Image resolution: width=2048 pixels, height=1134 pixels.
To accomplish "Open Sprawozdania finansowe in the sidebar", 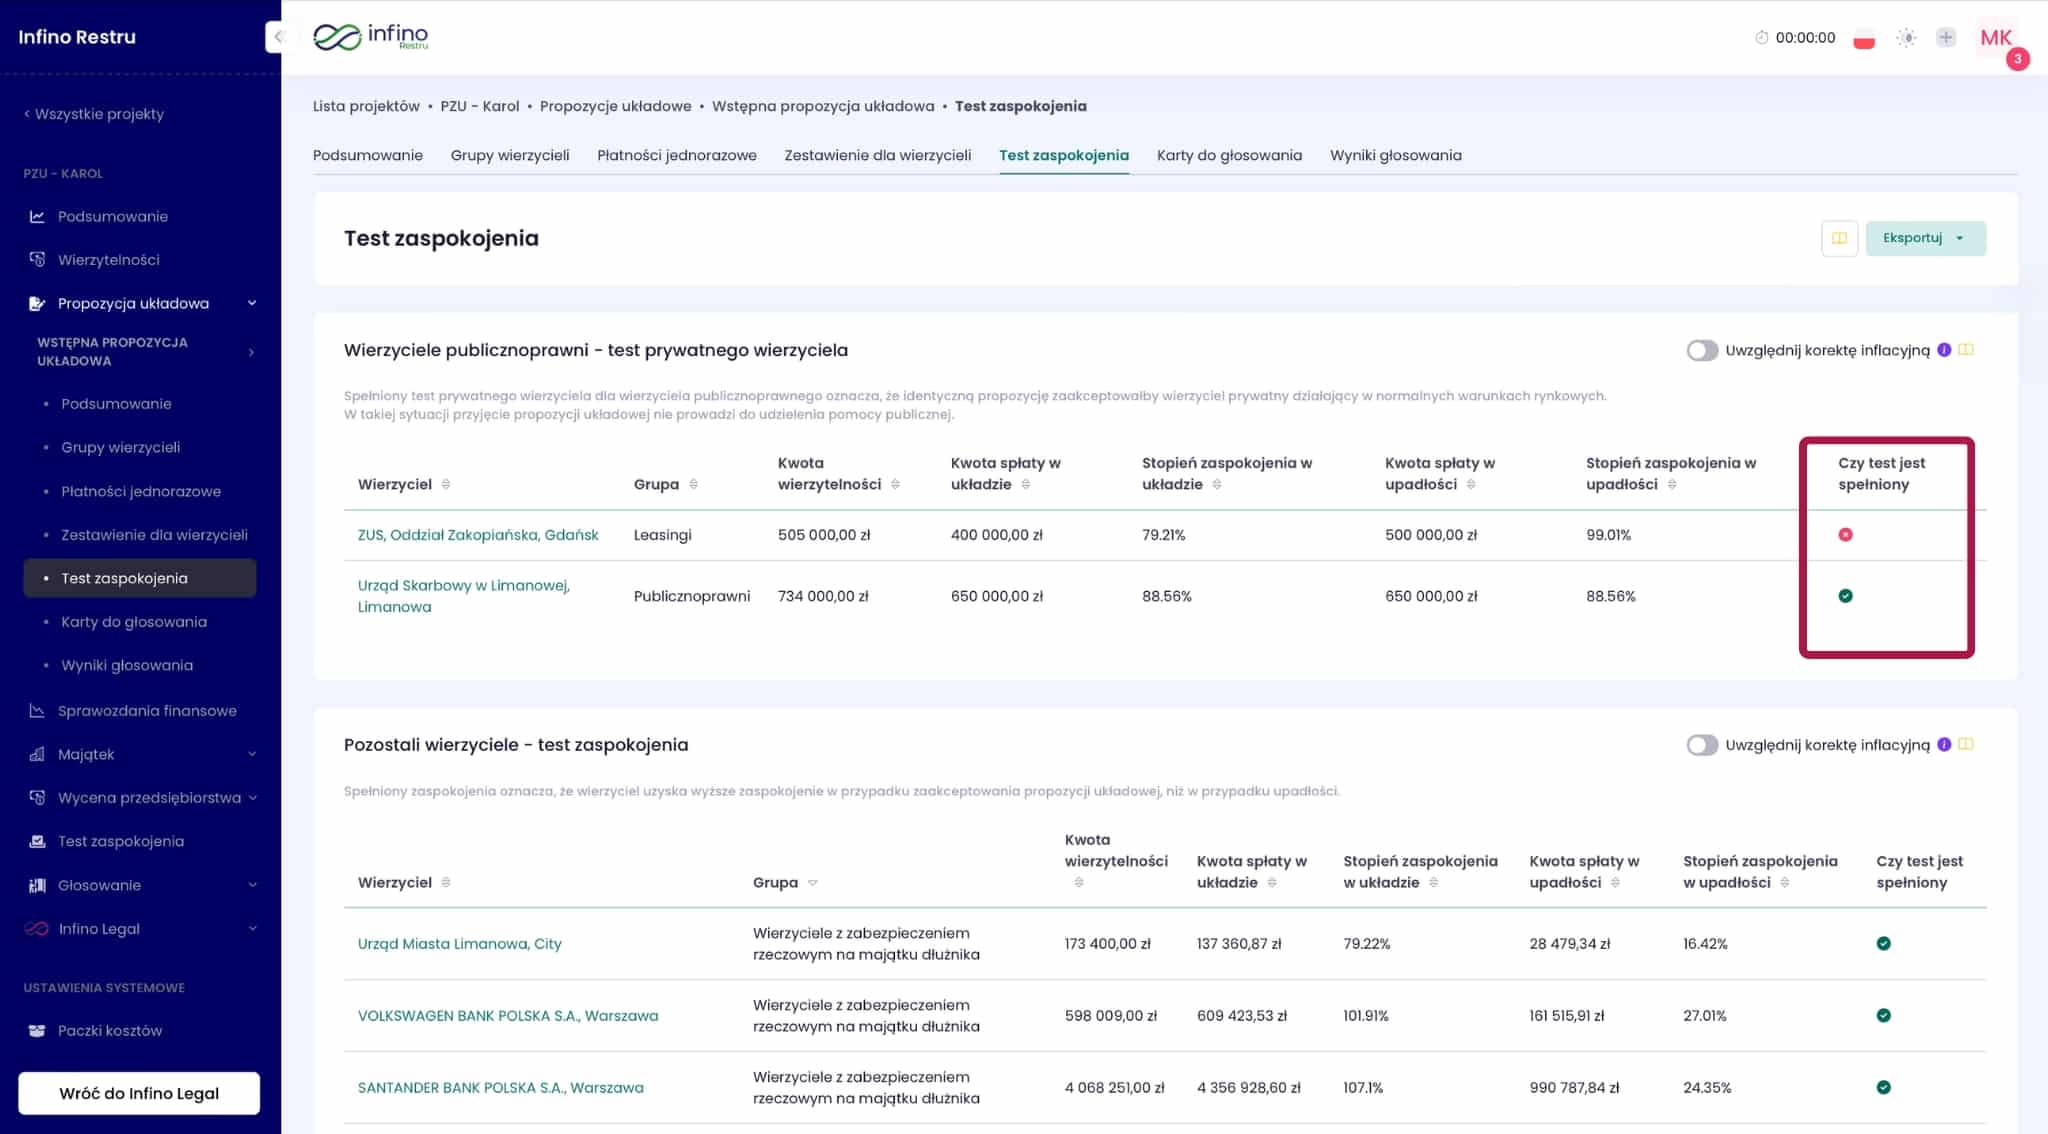I will [x=147, y=711].
